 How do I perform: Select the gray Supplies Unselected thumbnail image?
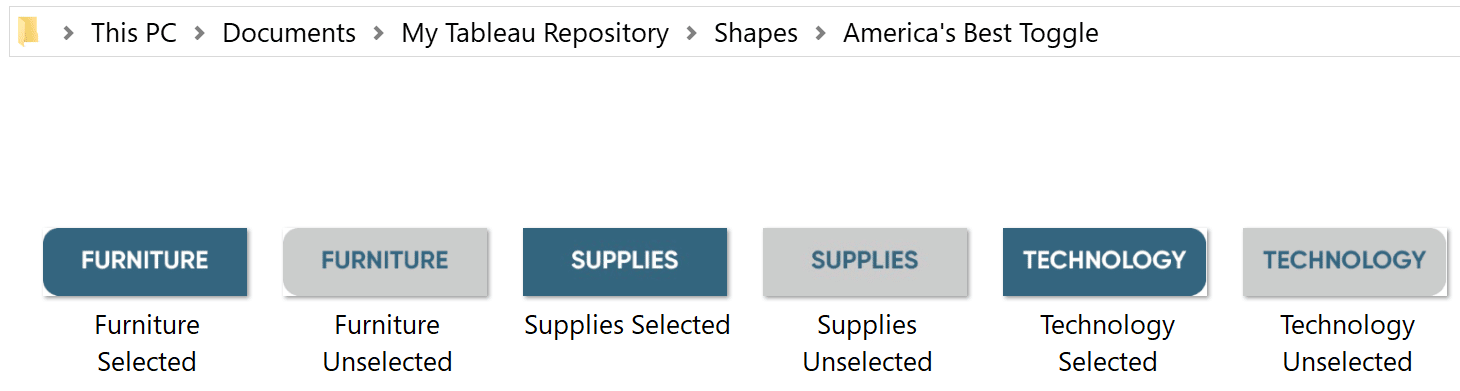click(865, 262)
